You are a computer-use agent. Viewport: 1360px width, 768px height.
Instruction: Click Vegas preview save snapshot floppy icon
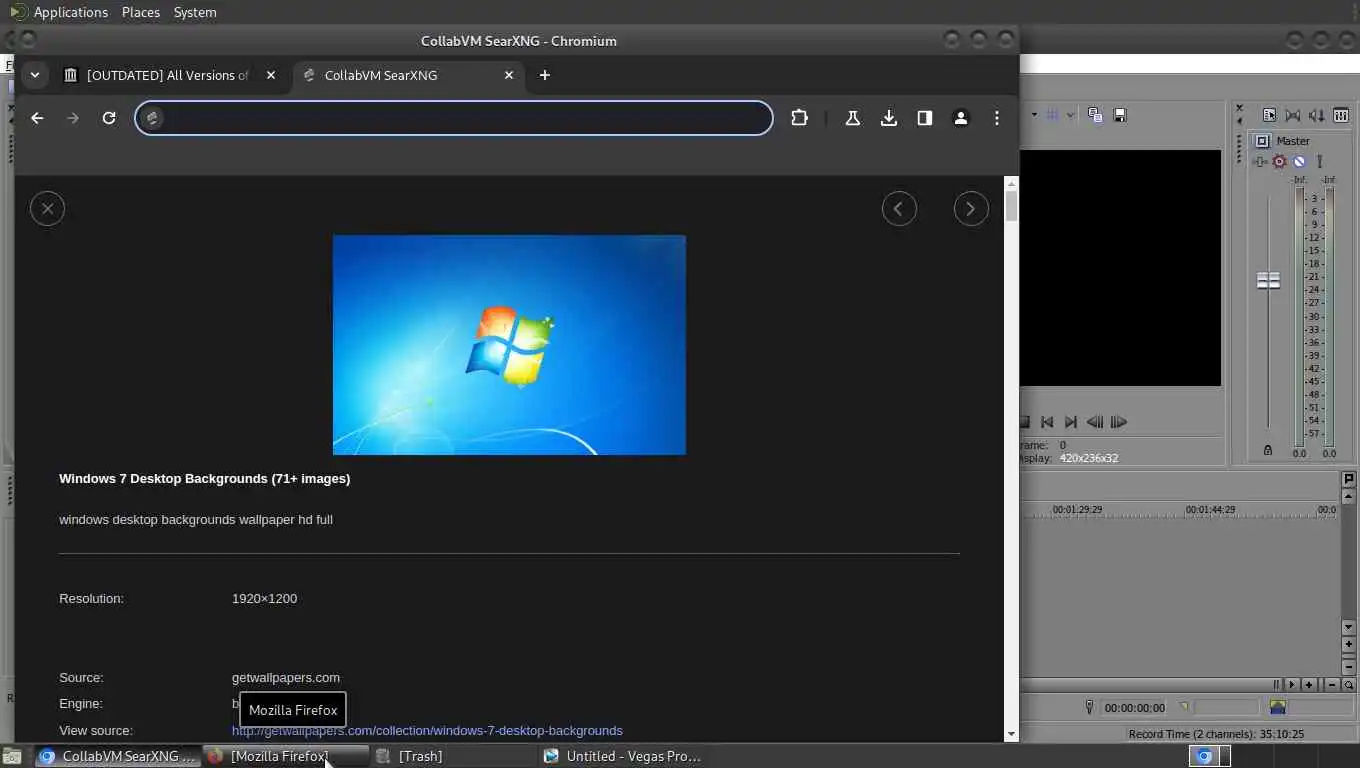coord(1120,115)
